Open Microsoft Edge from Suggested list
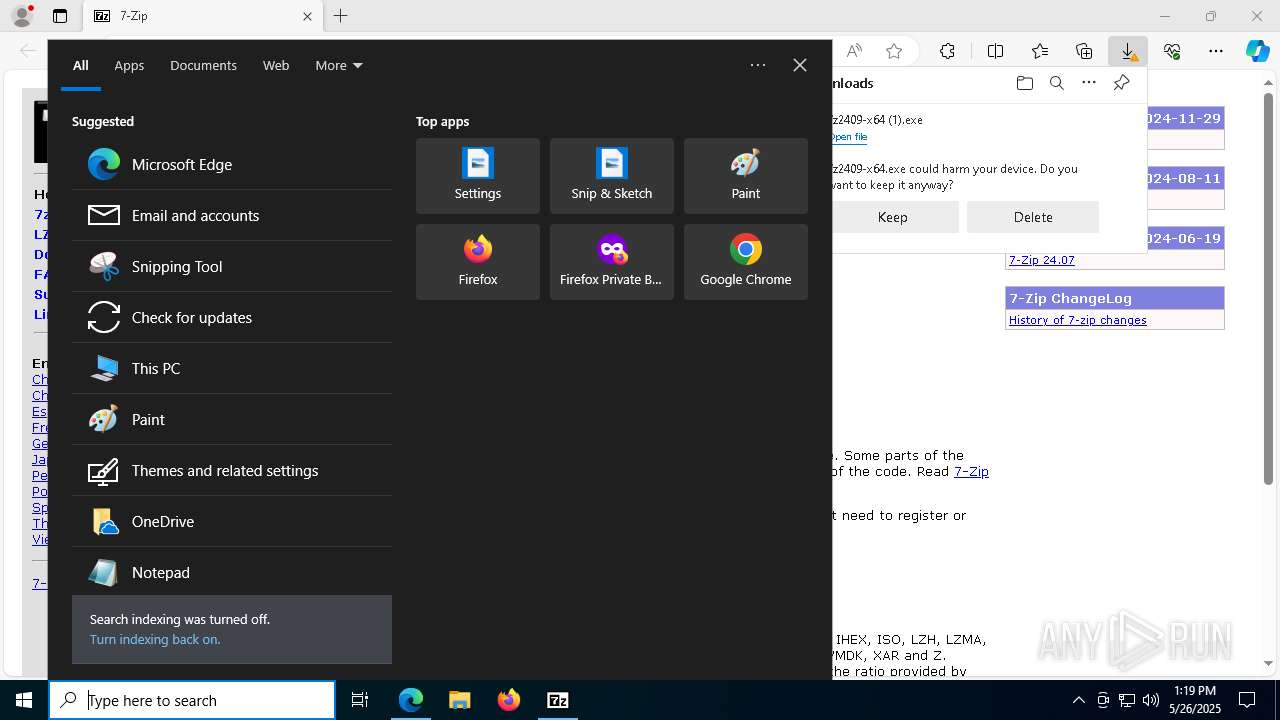The width and height of the screenshot is (1280, 720). [231, 164]
